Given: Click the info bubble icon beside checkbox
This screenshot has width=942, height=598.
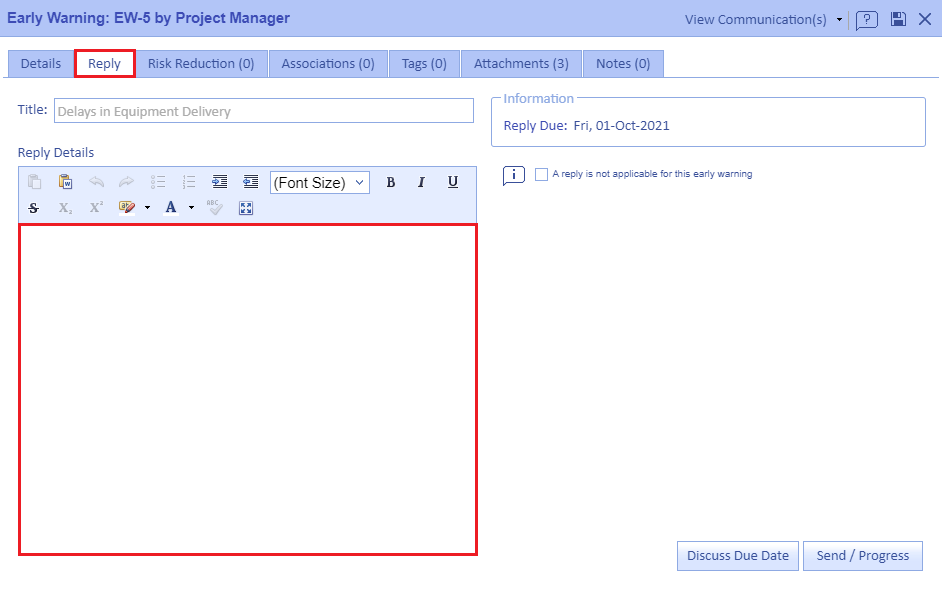Looking at the screenshot, I should click(x=513, y=175).
